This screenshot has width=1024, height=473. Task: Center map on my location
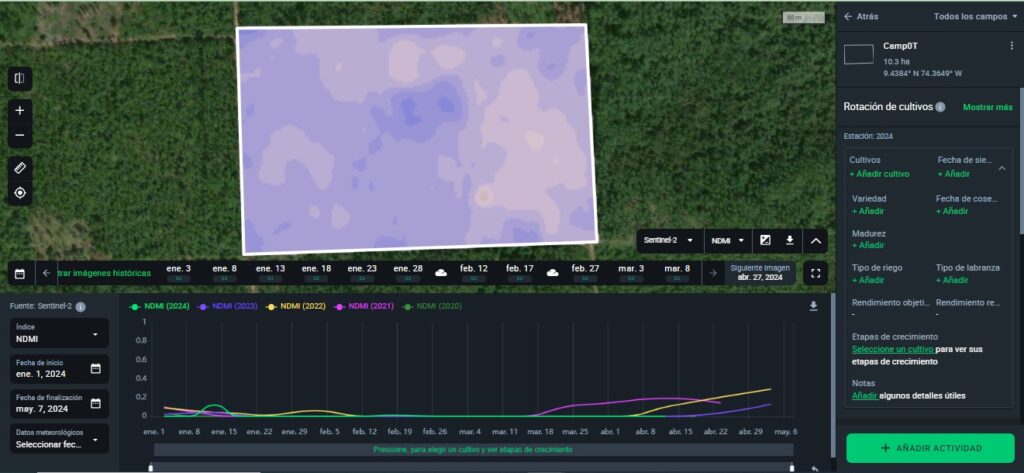tap(20, 192)
